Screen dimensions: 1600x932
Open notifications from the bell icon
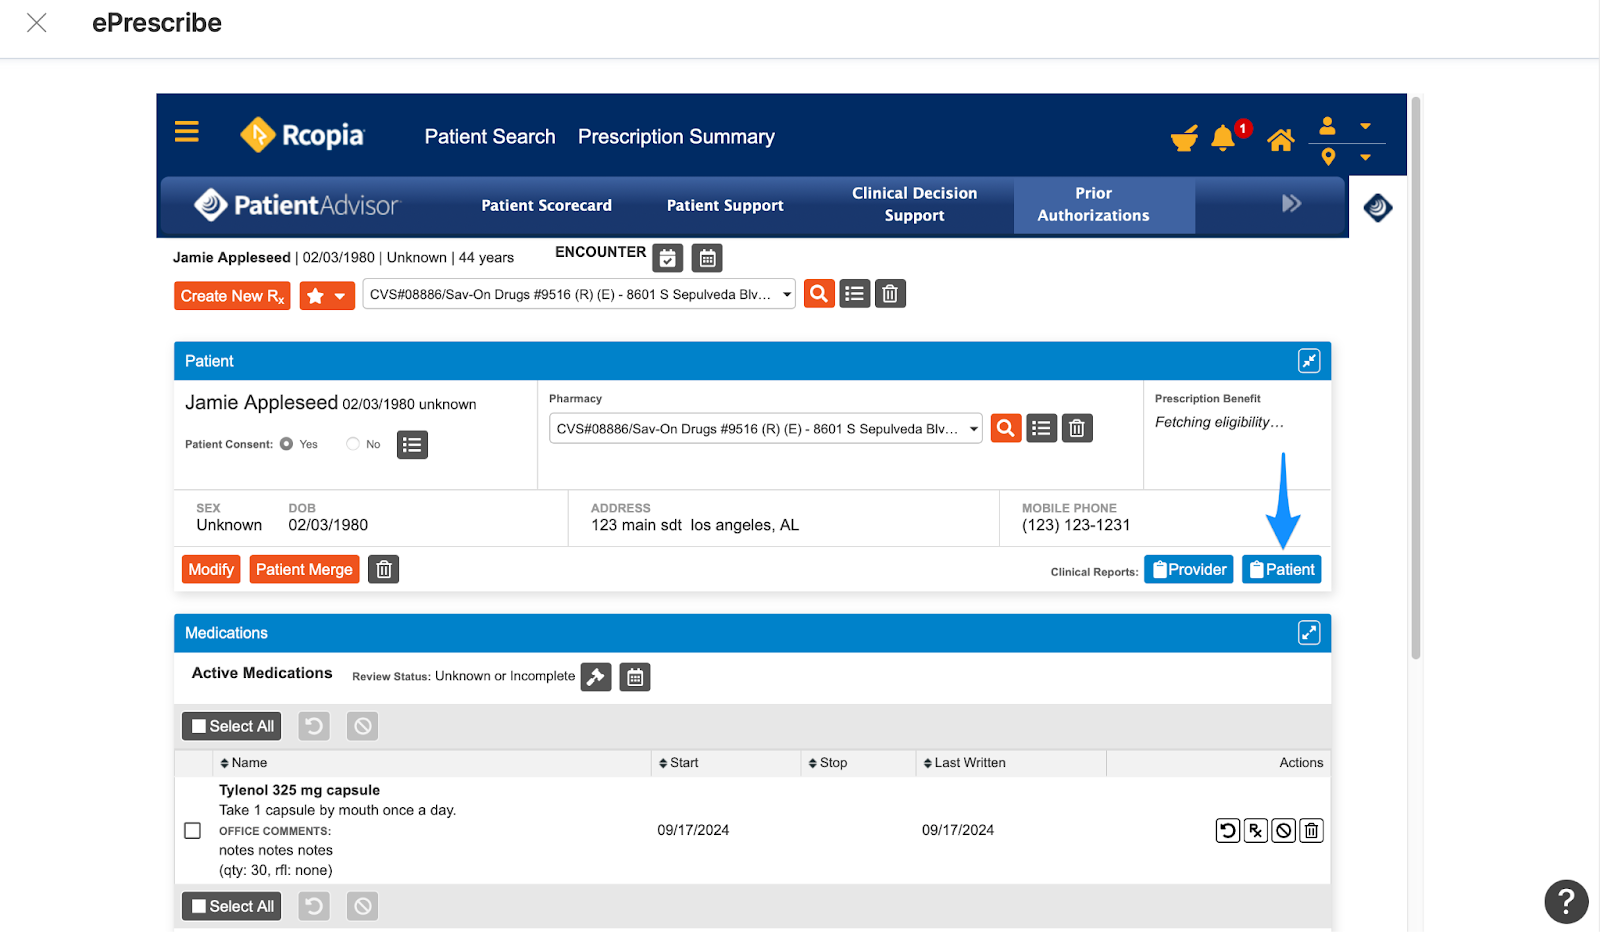coord(1222,138)
